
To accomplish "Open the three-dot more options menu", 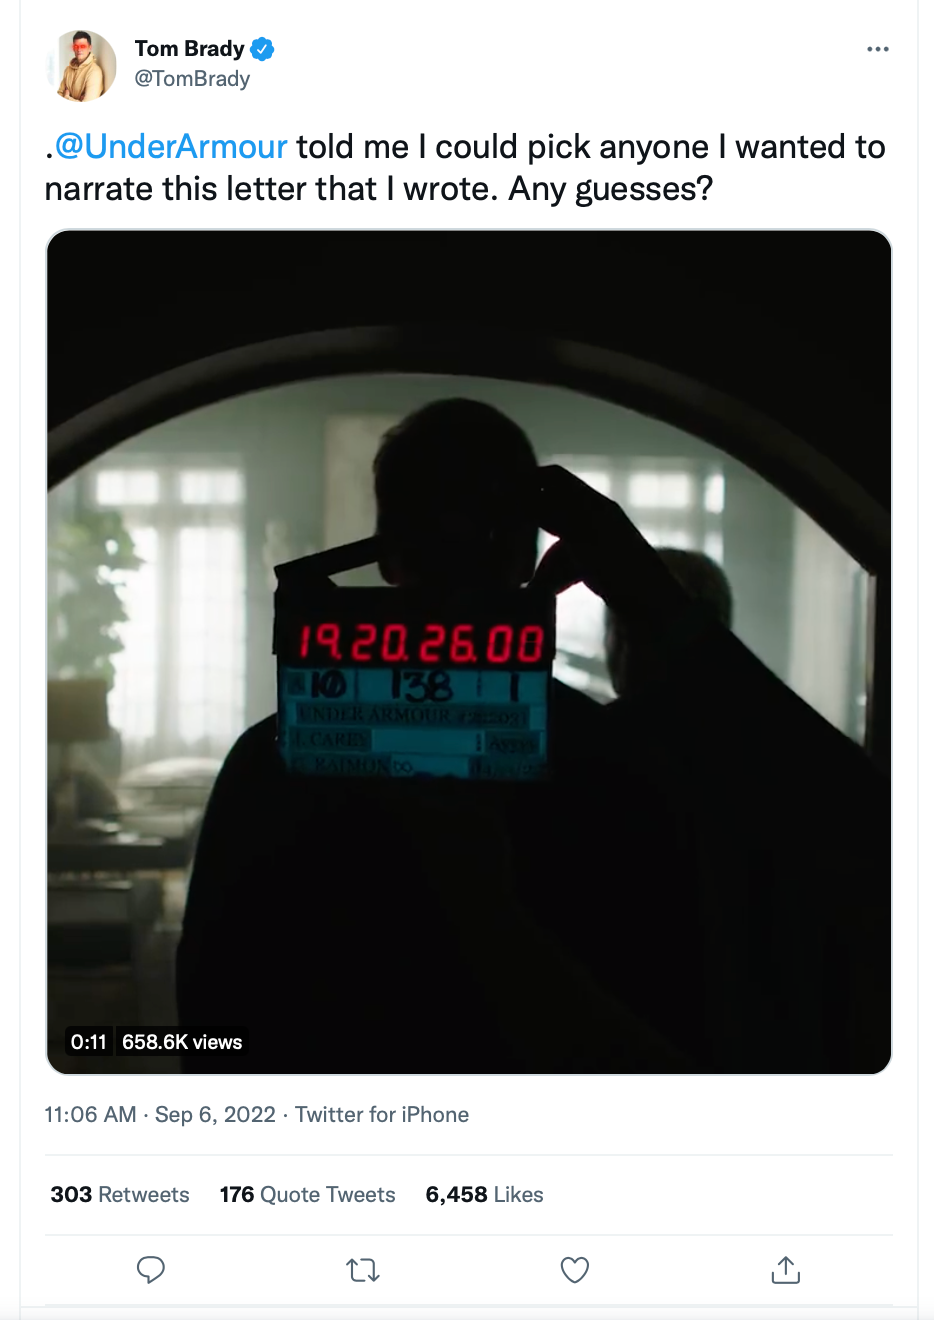I will tap(878, 49).
